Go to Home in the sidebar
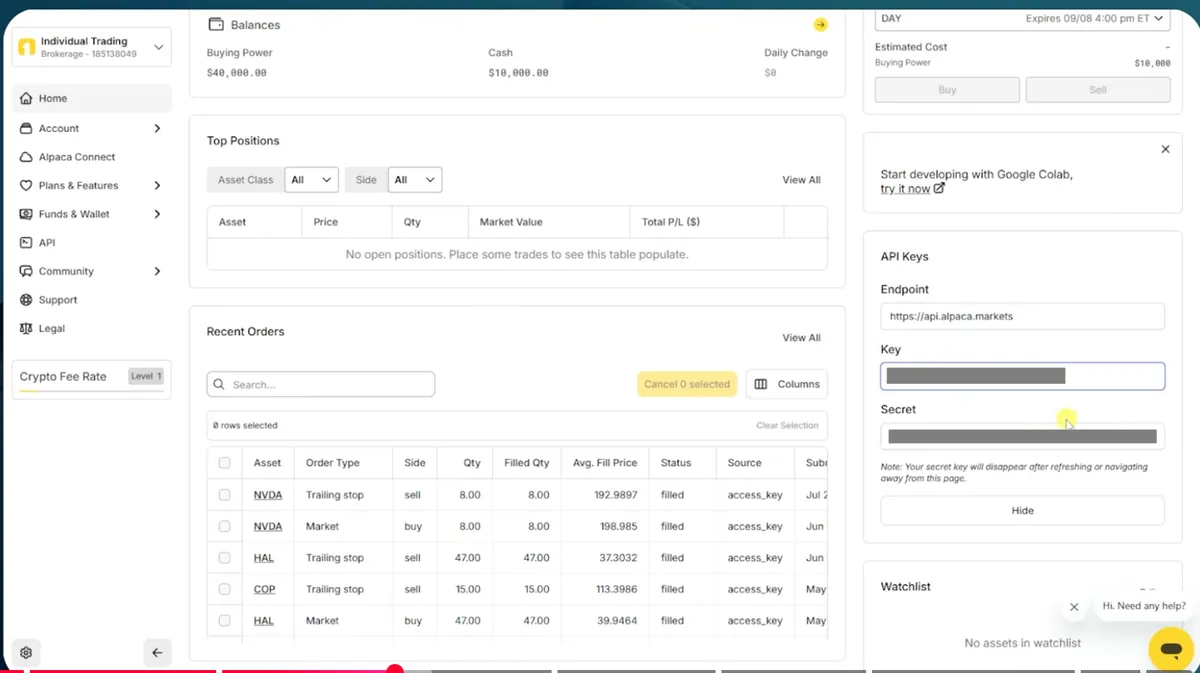Viewport: 1200px width, 673px height. click(x=92, y=99)
